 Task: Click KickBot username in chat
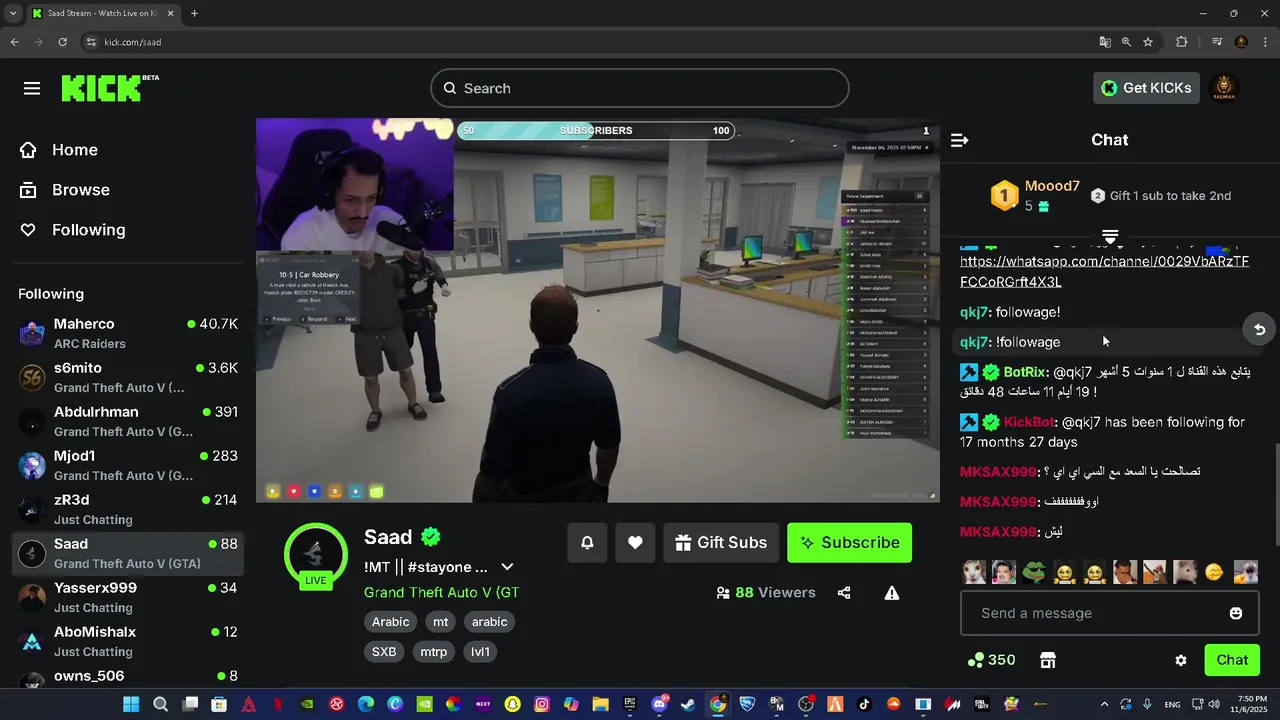[1028, 422]
